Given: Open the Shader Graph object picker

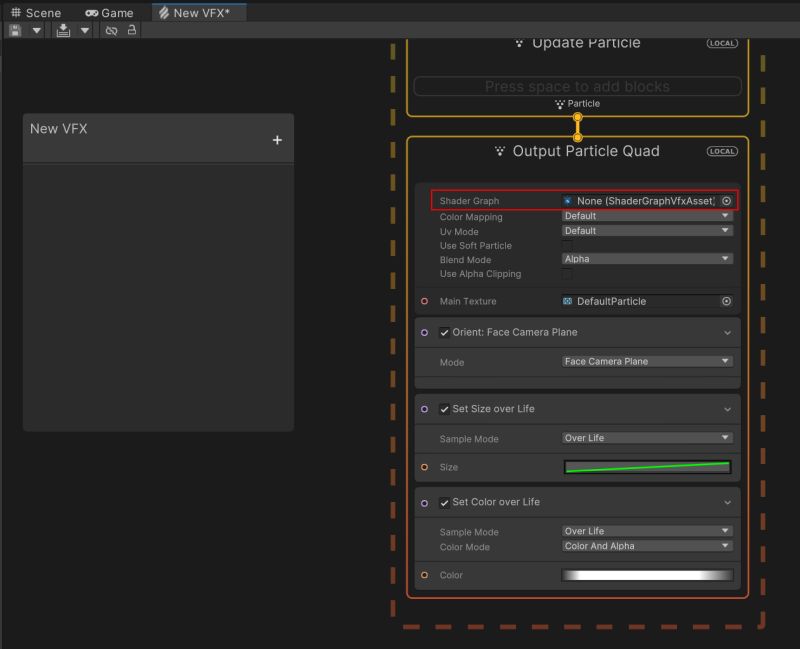Looking at the screenshot, I should click(x=727, y=201).
